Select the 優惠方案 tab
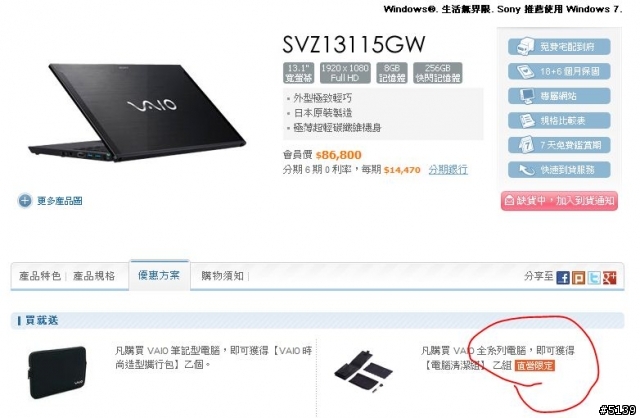This screenshot has height=418, width=640. point(159,275)
